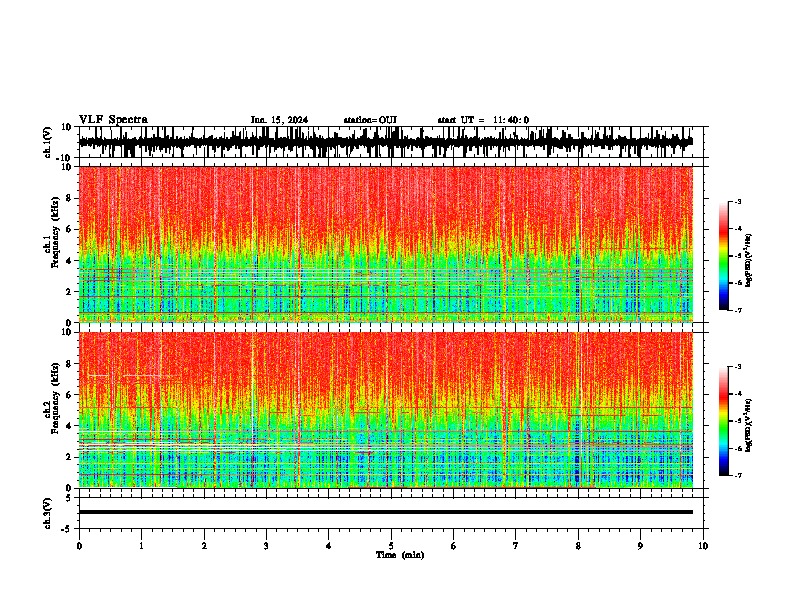792x612 pixels.
Task: Click time axis tick label "8"
Action: click(578, 546)
